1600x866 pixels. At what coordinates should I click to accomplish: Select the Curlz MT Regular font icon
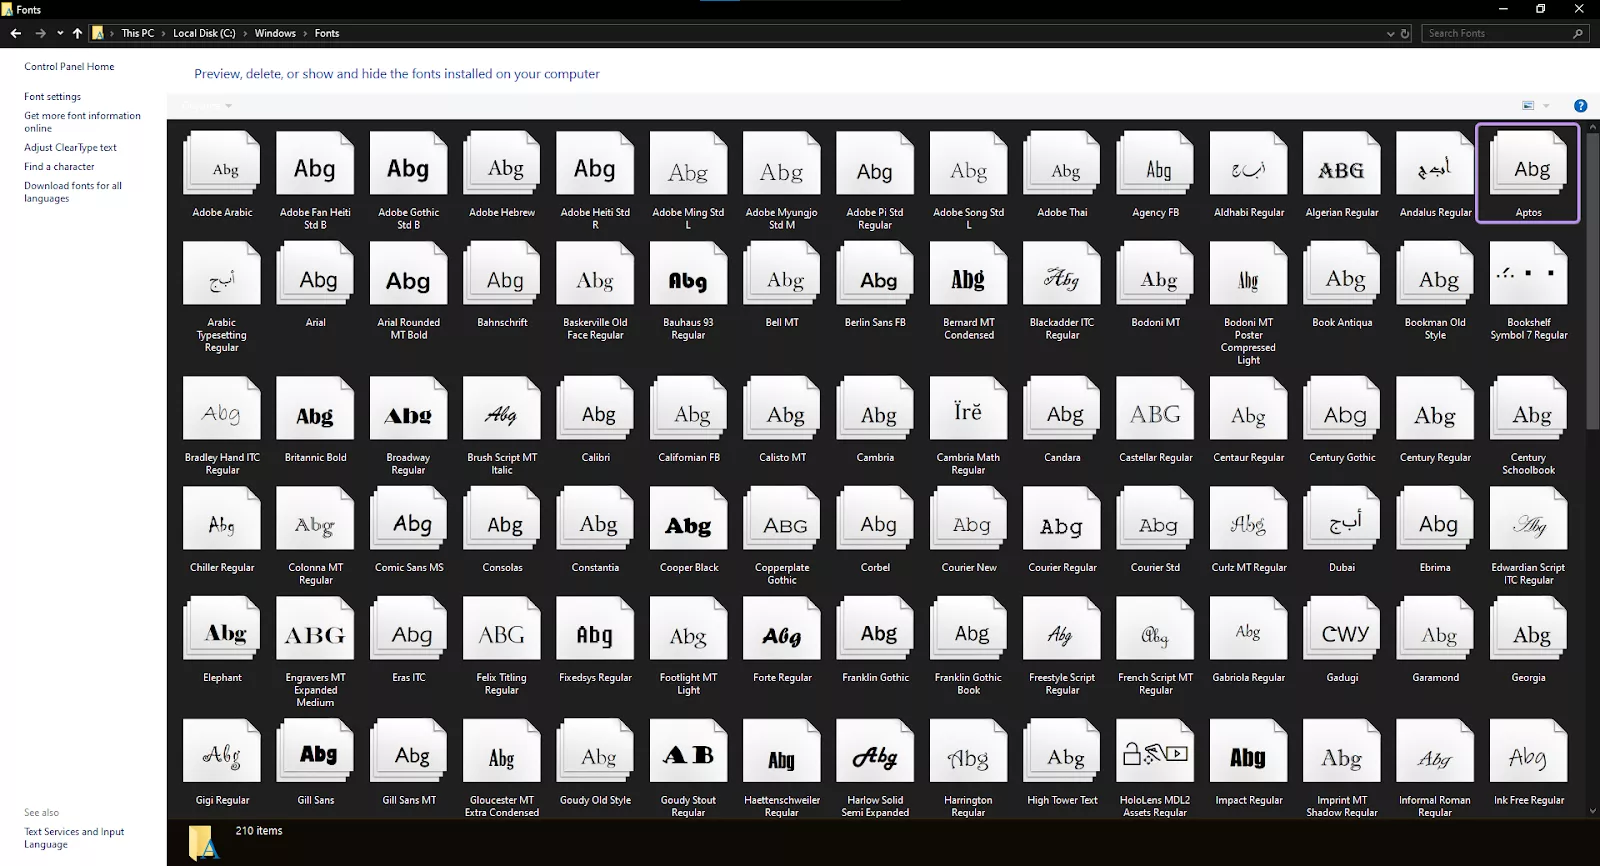(x=1248, y=518)
